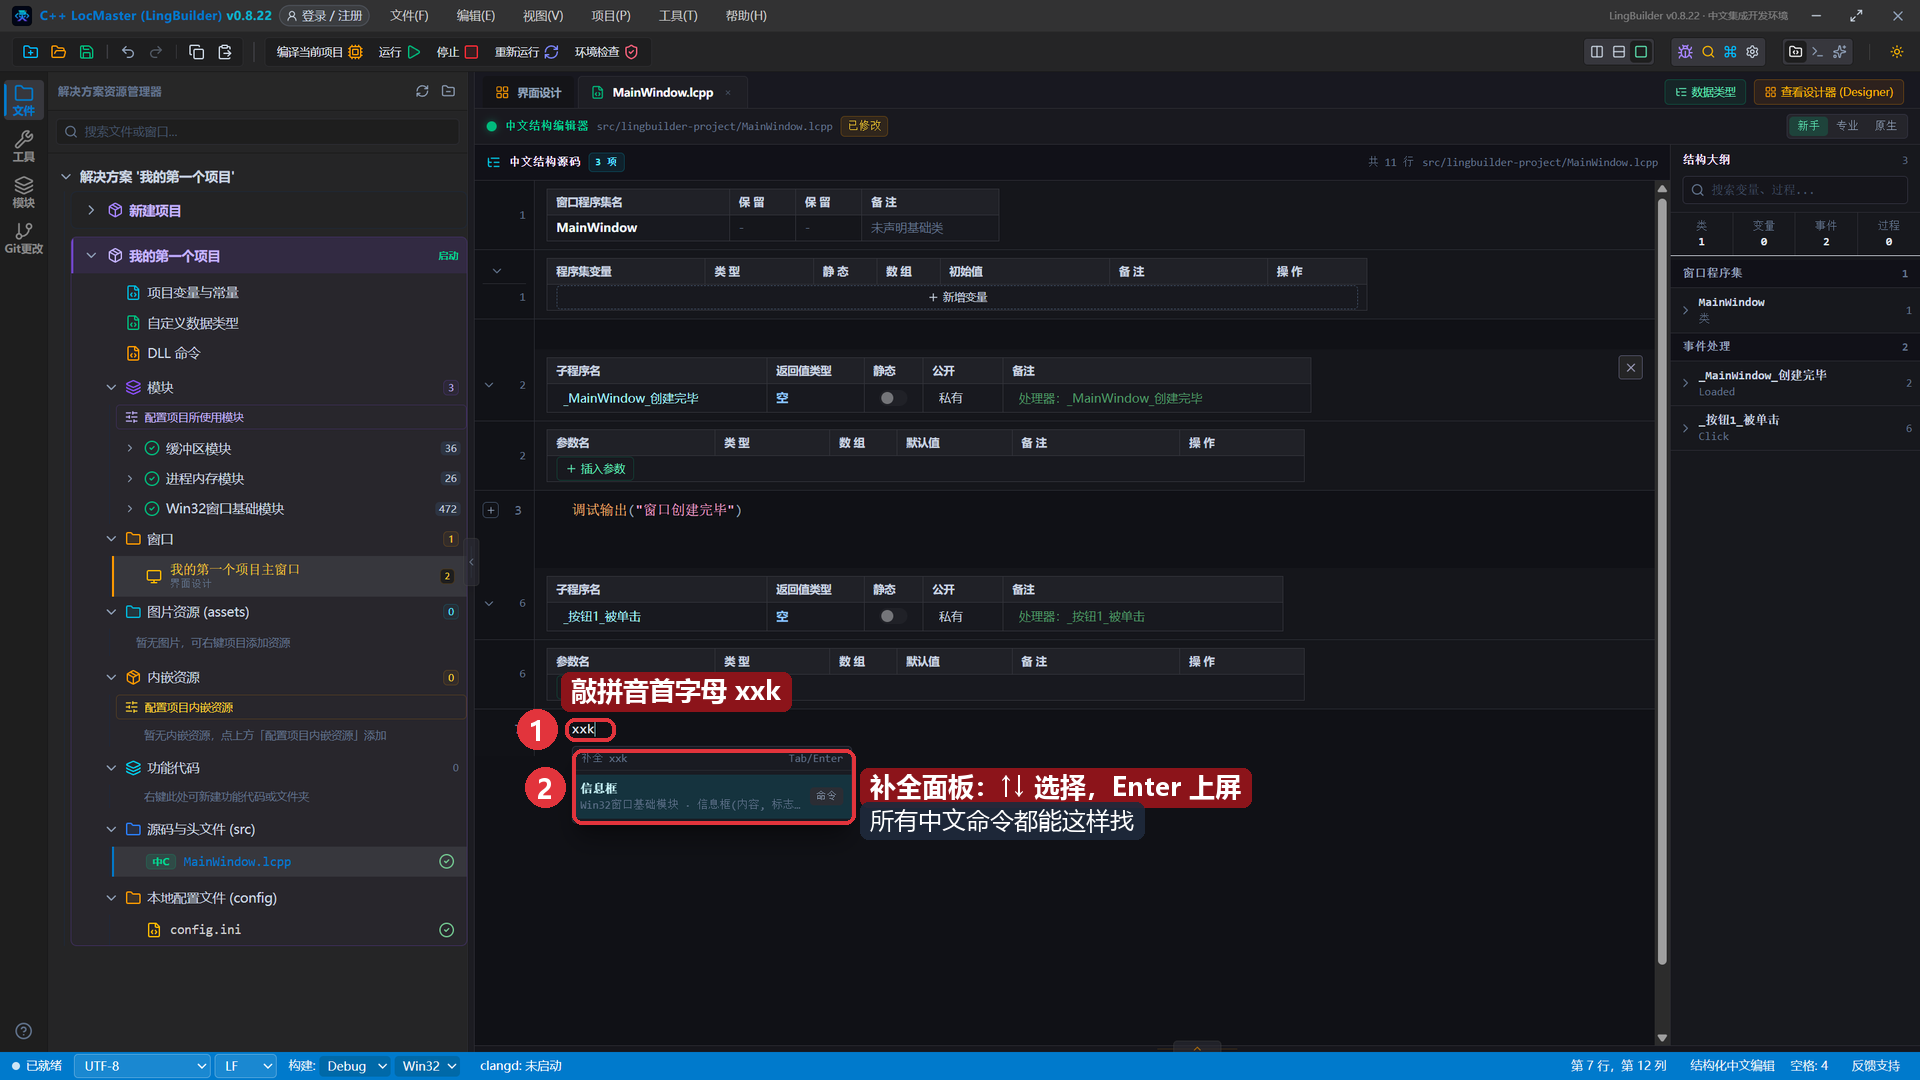Viewport: 1920px width, 1080px height.
Task: Open the 视图(V) menu
Action: 543,16
